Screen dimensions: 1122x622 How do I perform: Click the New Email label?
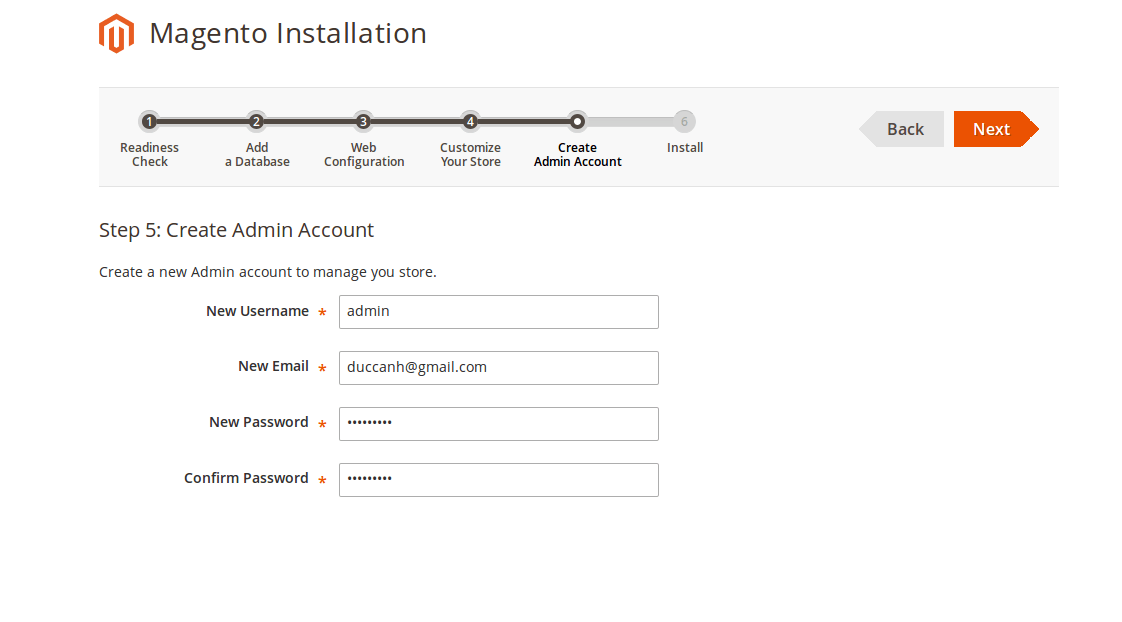coord(273,366)
